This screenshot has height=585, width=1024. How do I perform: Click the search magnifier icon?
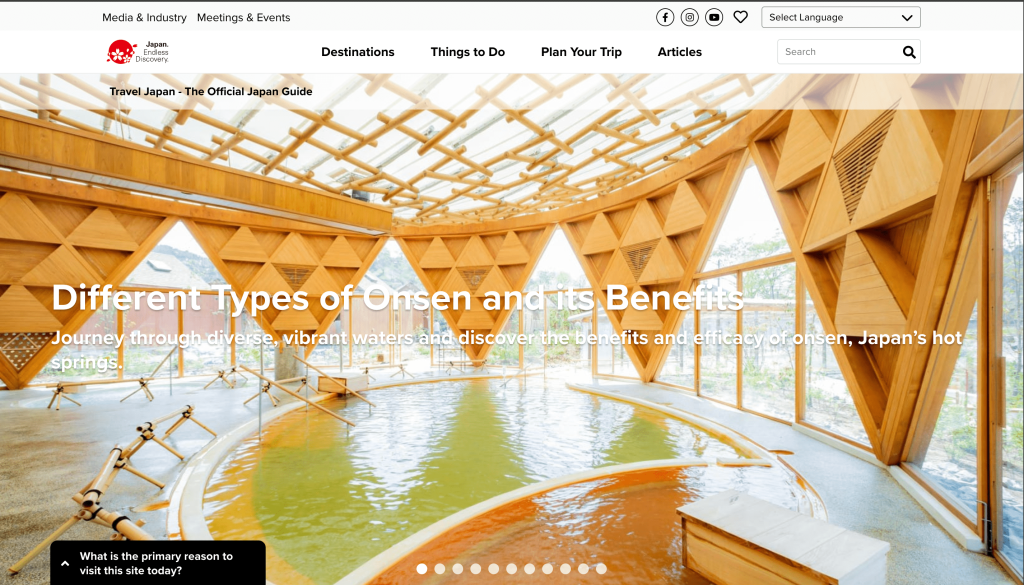tap(909, 52)
